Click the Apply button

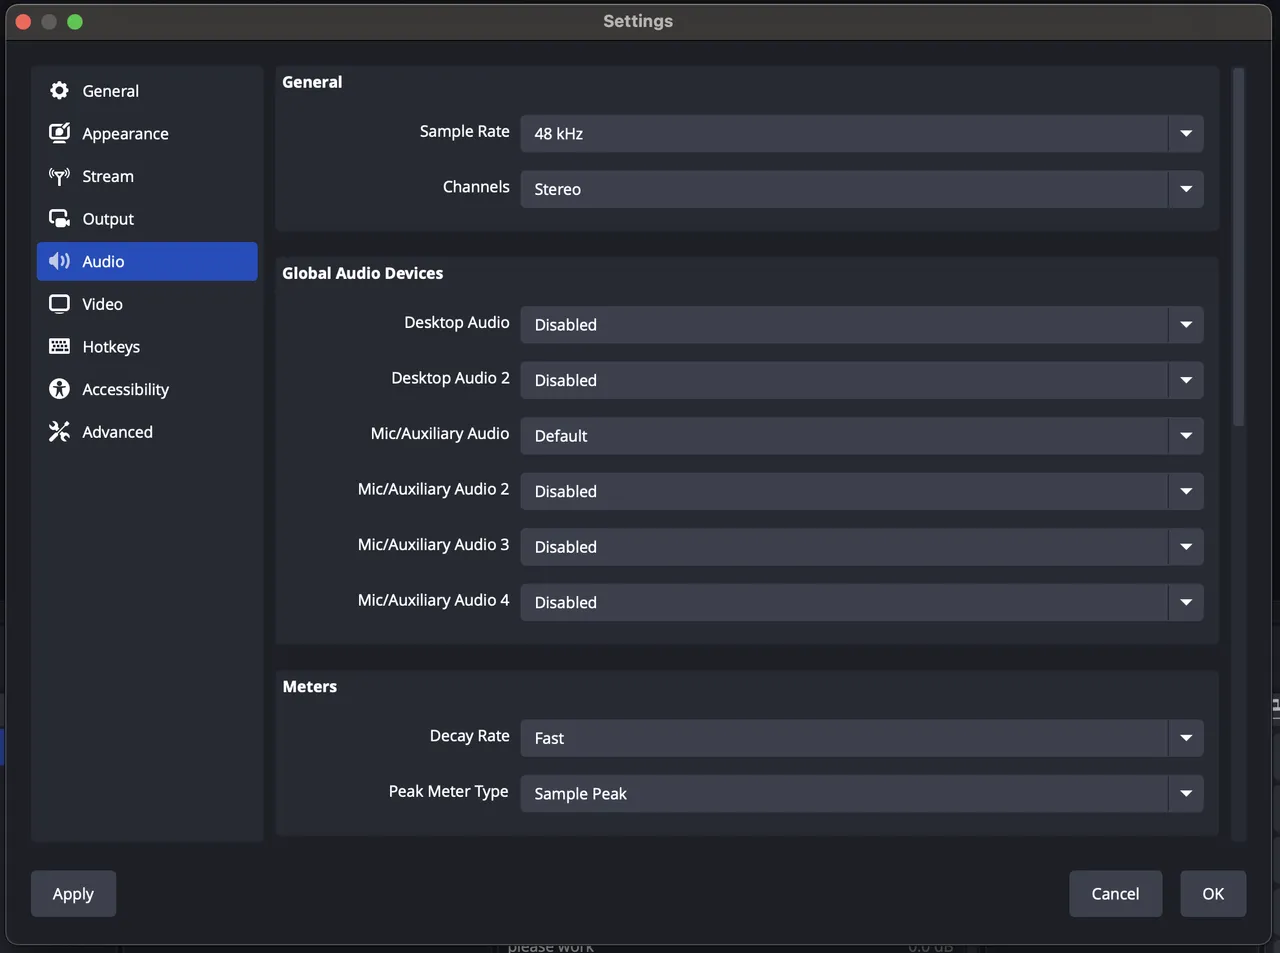tap(73, 894)
